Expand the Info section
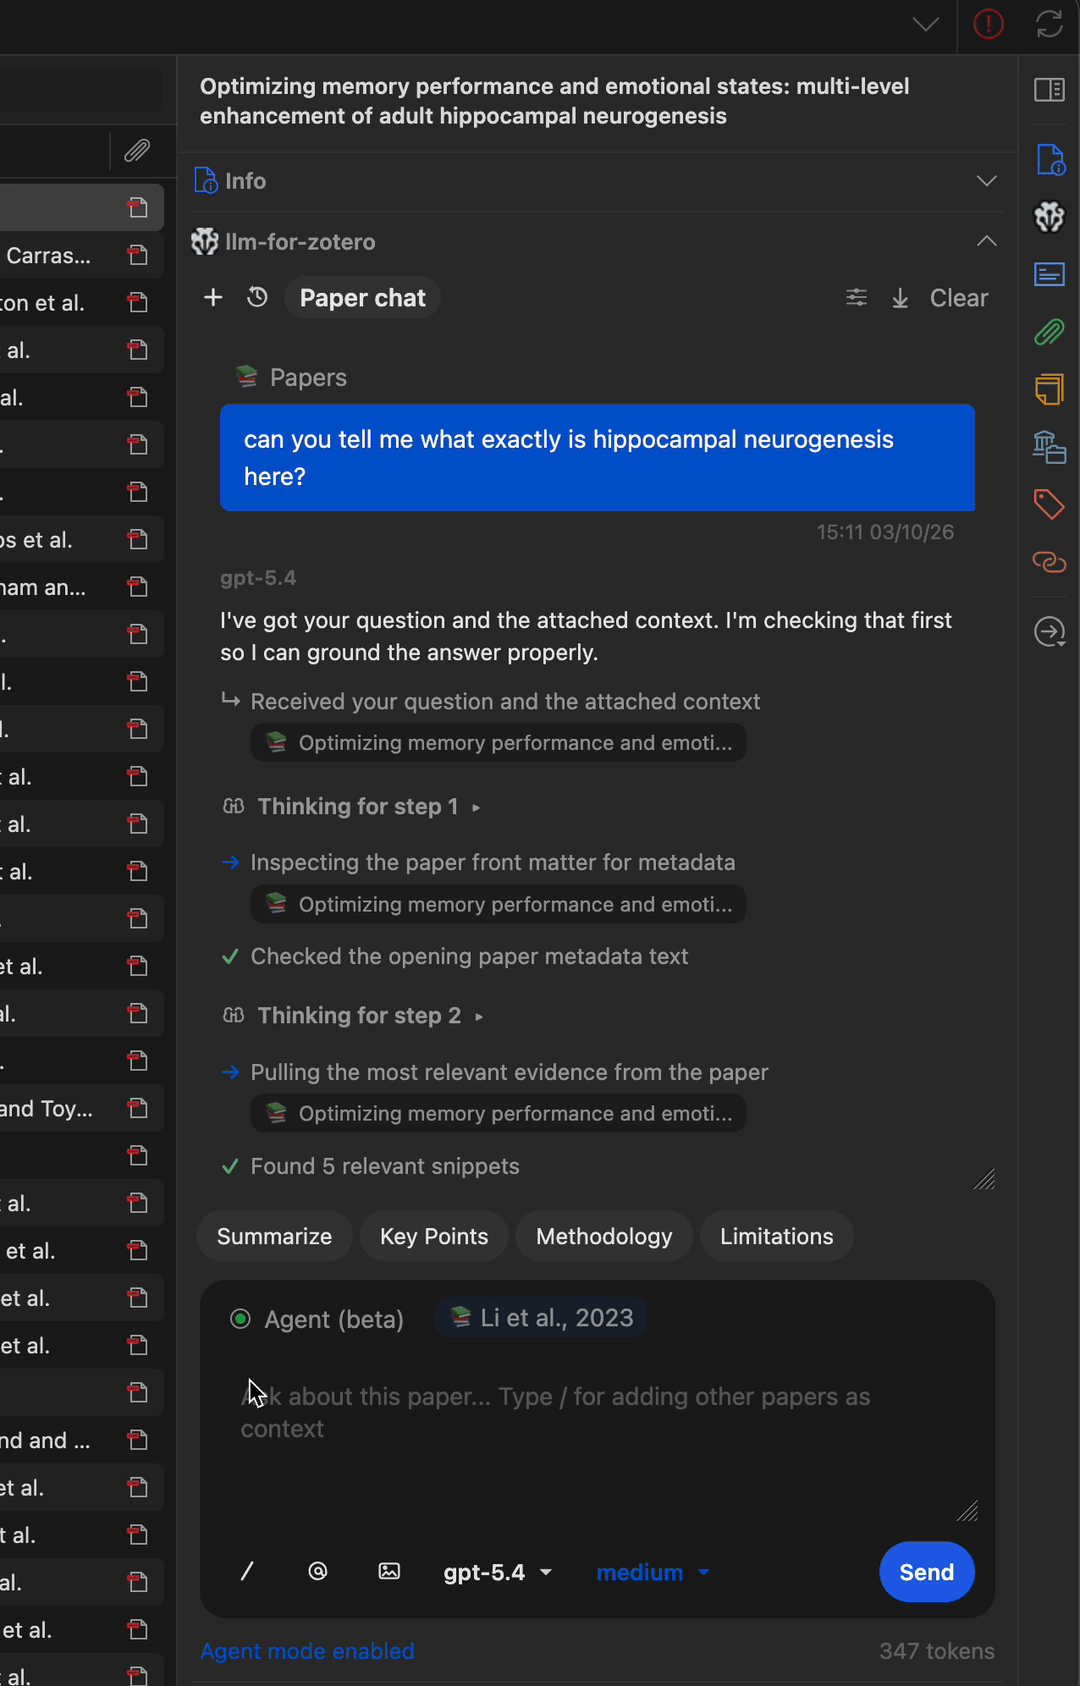Screen dimensions: 1080x1686 (x=596, y=181)
